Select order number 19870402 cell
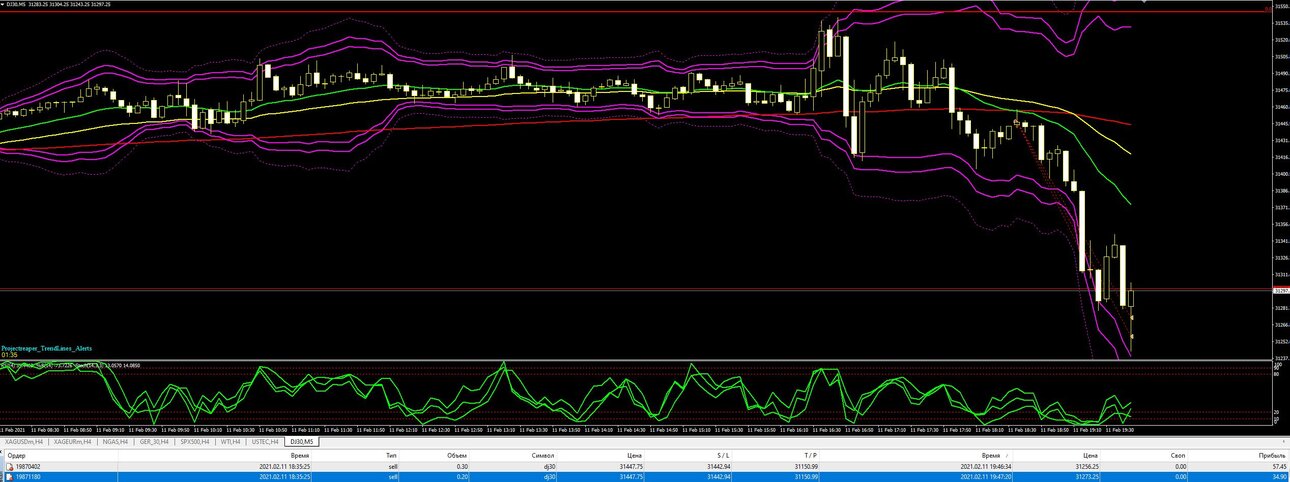The image size is (1290, 482). 27,466
